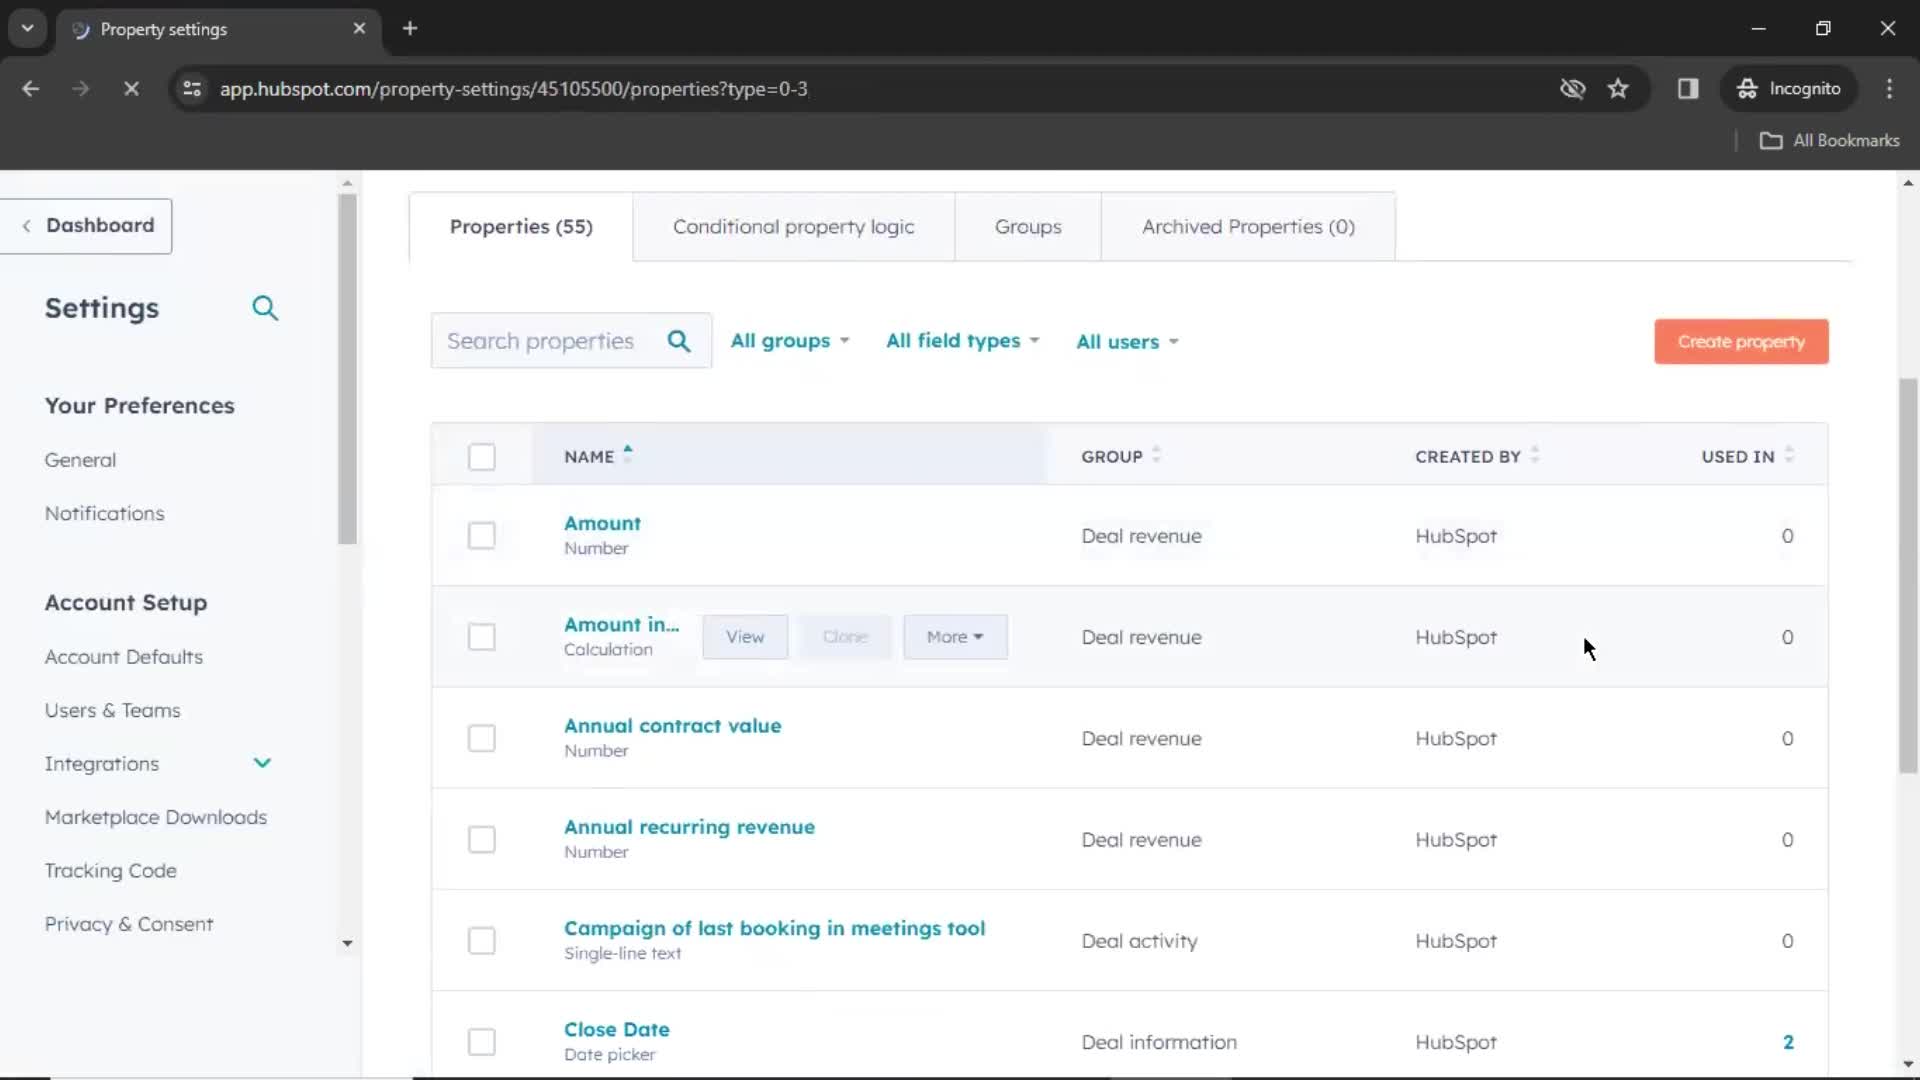Go back with the browser back arrow

(31, 89)
